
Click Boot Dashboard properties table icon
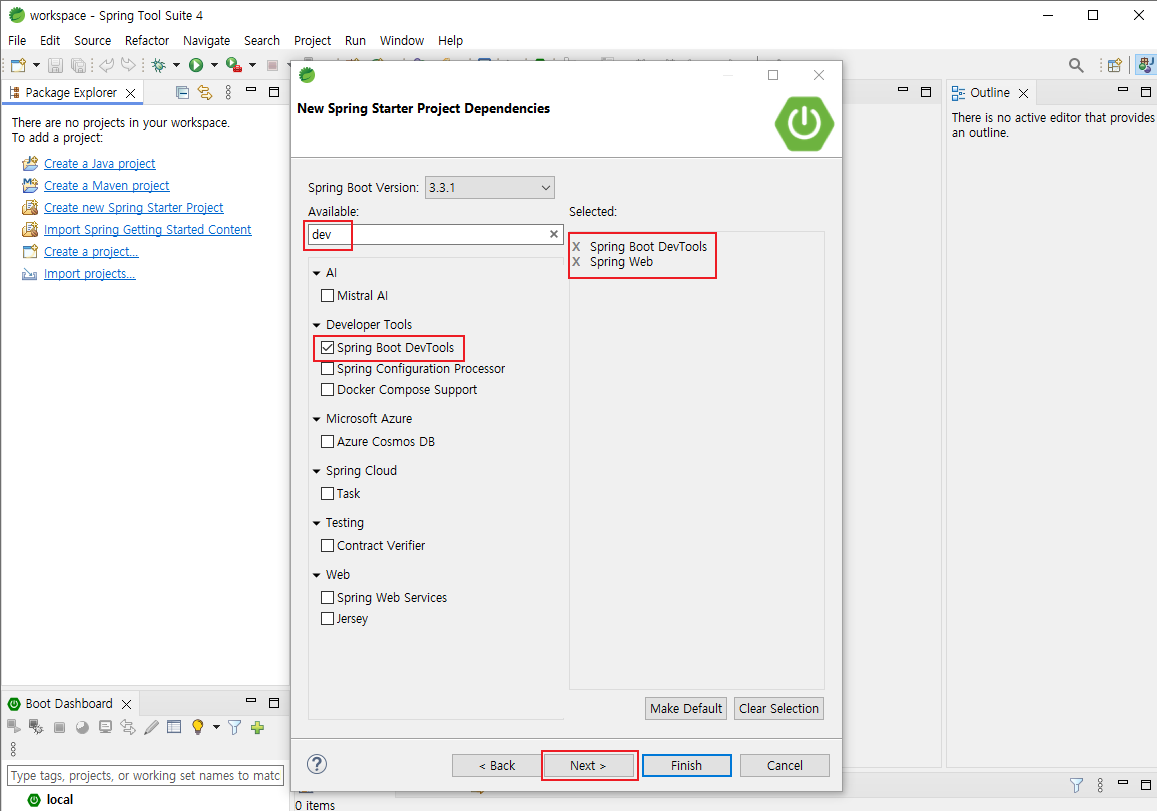174,727
